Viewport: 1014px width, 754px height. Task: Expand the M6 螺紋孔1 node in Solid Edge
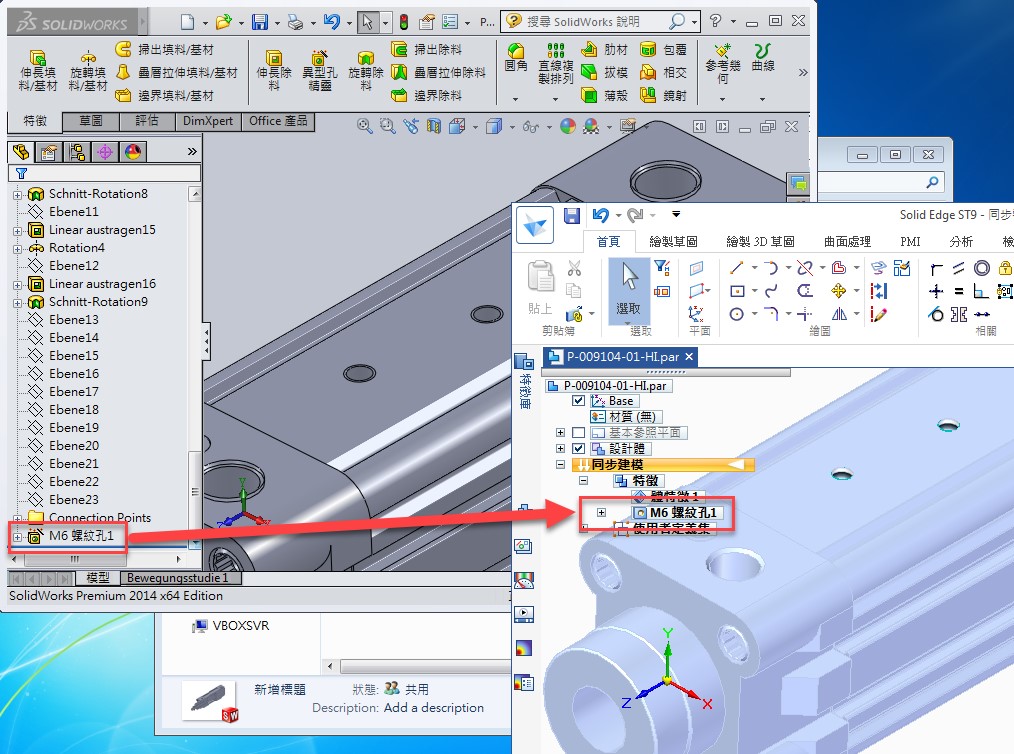pos(601,513)
